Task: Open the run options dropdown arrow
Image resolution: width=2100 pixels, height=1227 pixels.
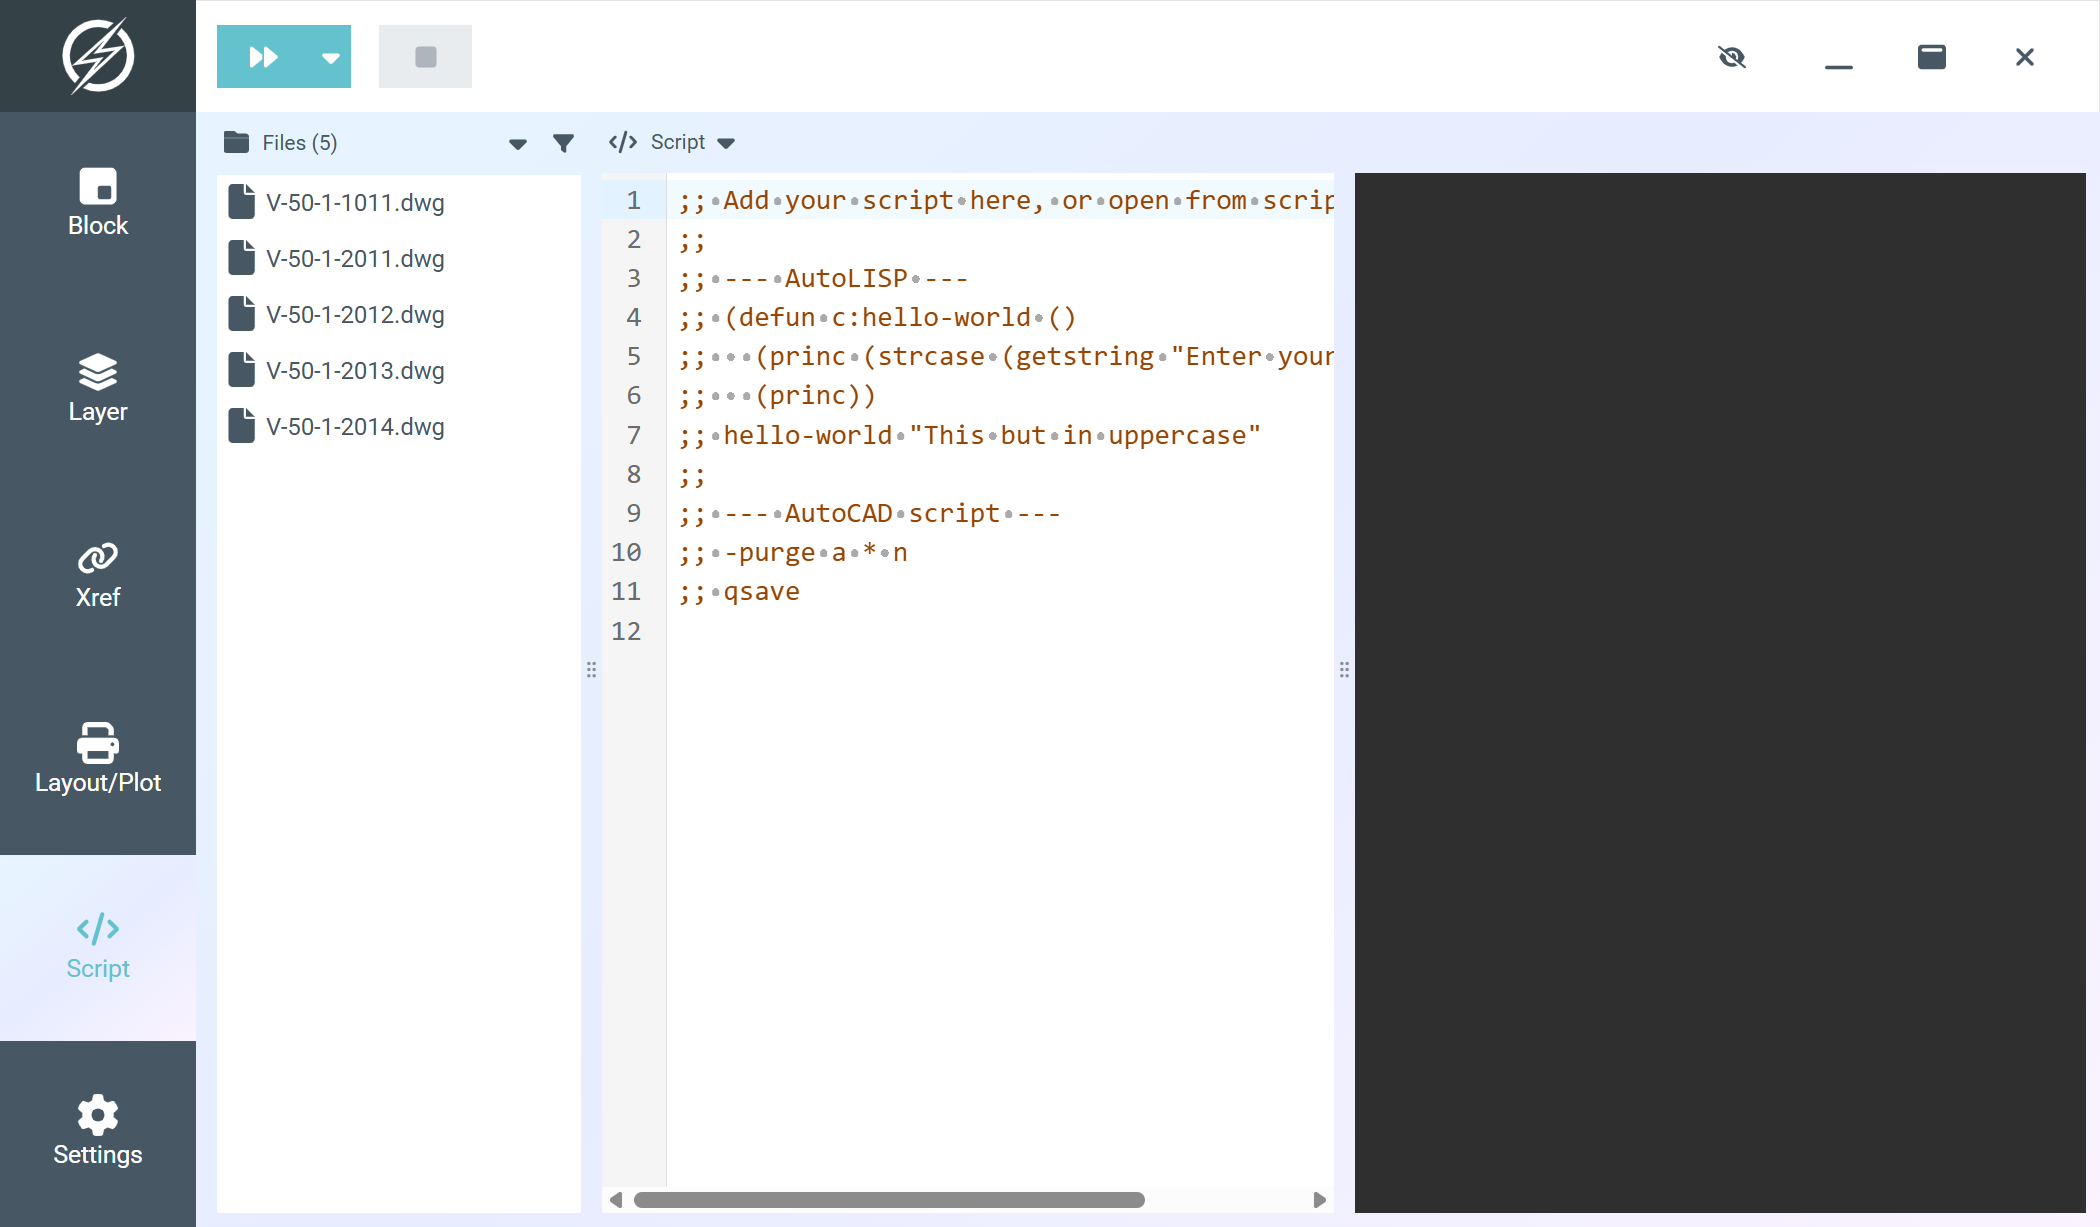Action: click(x=331, y=57)
